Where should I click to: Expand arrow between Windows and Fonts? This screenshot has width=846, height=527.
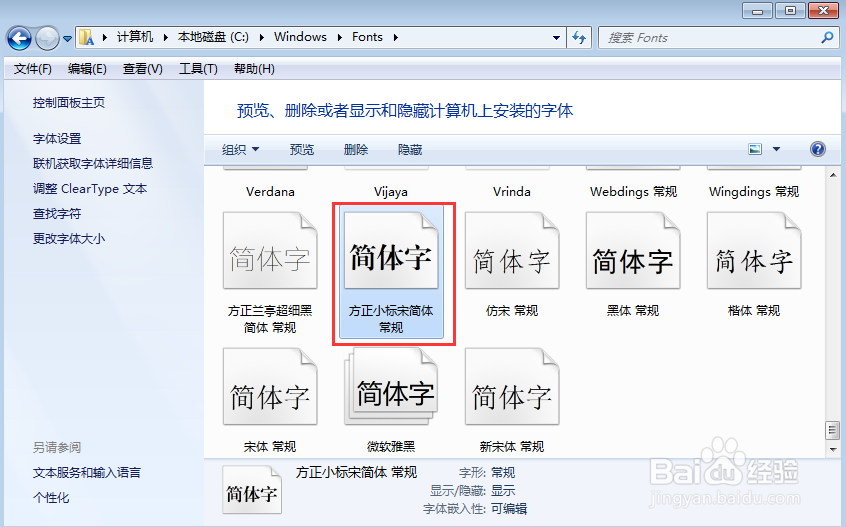(339, 37)
